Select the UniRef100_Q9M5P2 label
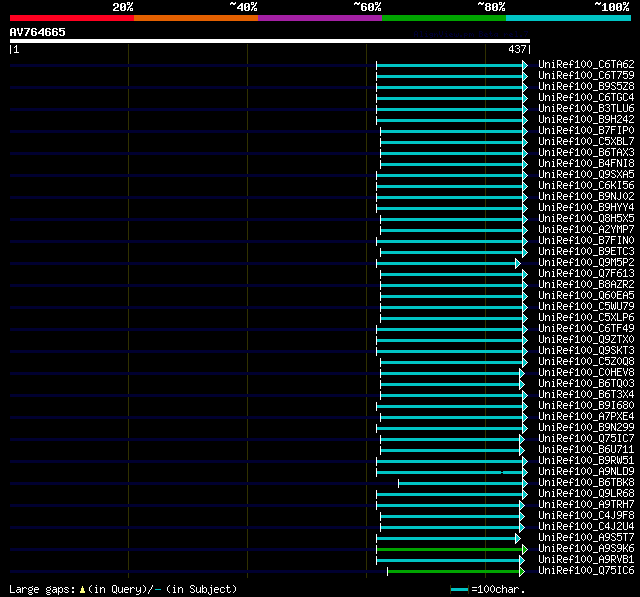 click(586, 263)
